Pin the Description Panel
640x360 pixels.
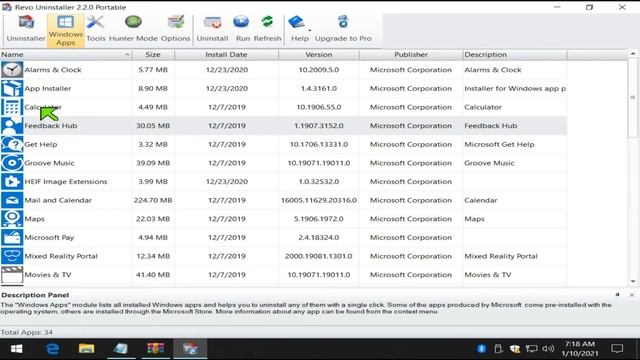coord(618,295)
